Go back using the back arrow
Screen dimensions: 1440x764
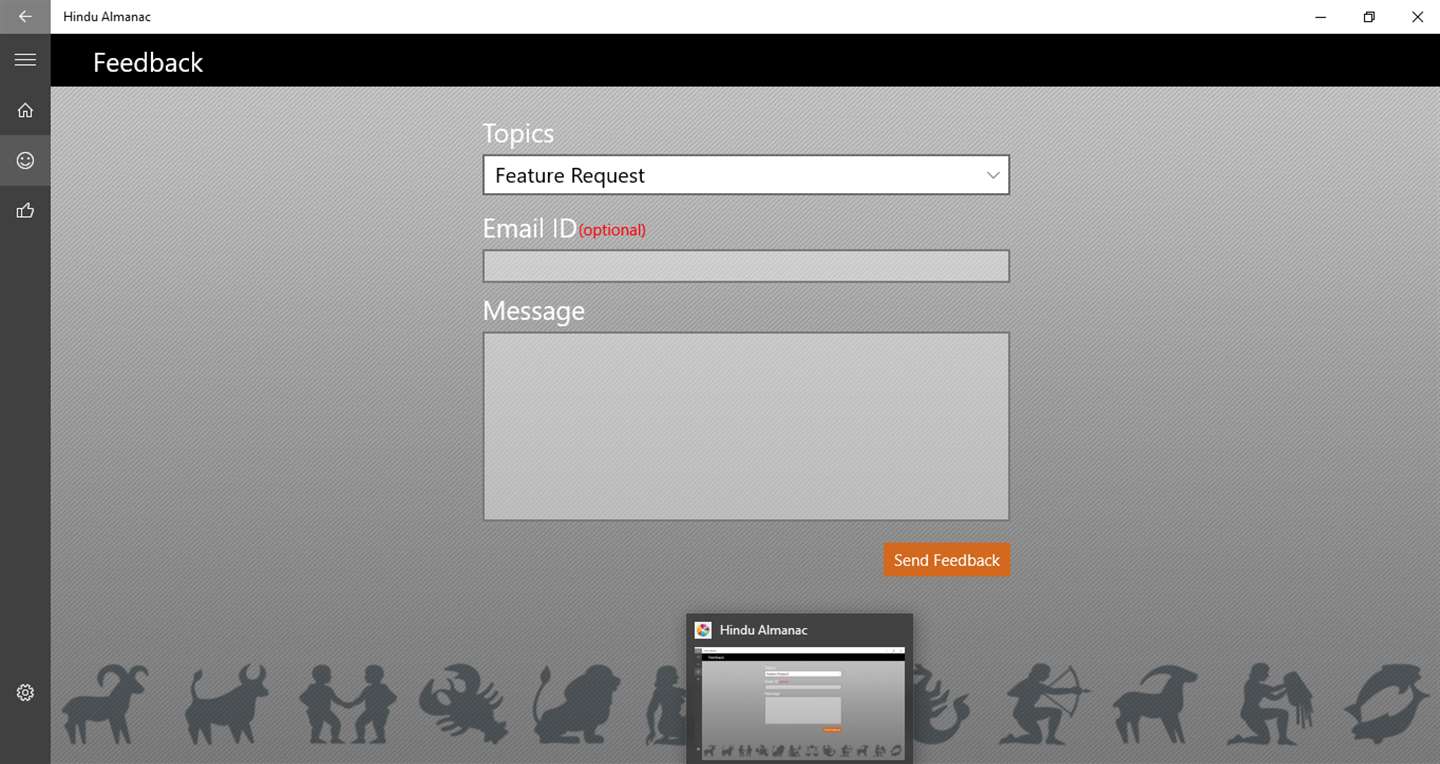[x=25, y=17]
